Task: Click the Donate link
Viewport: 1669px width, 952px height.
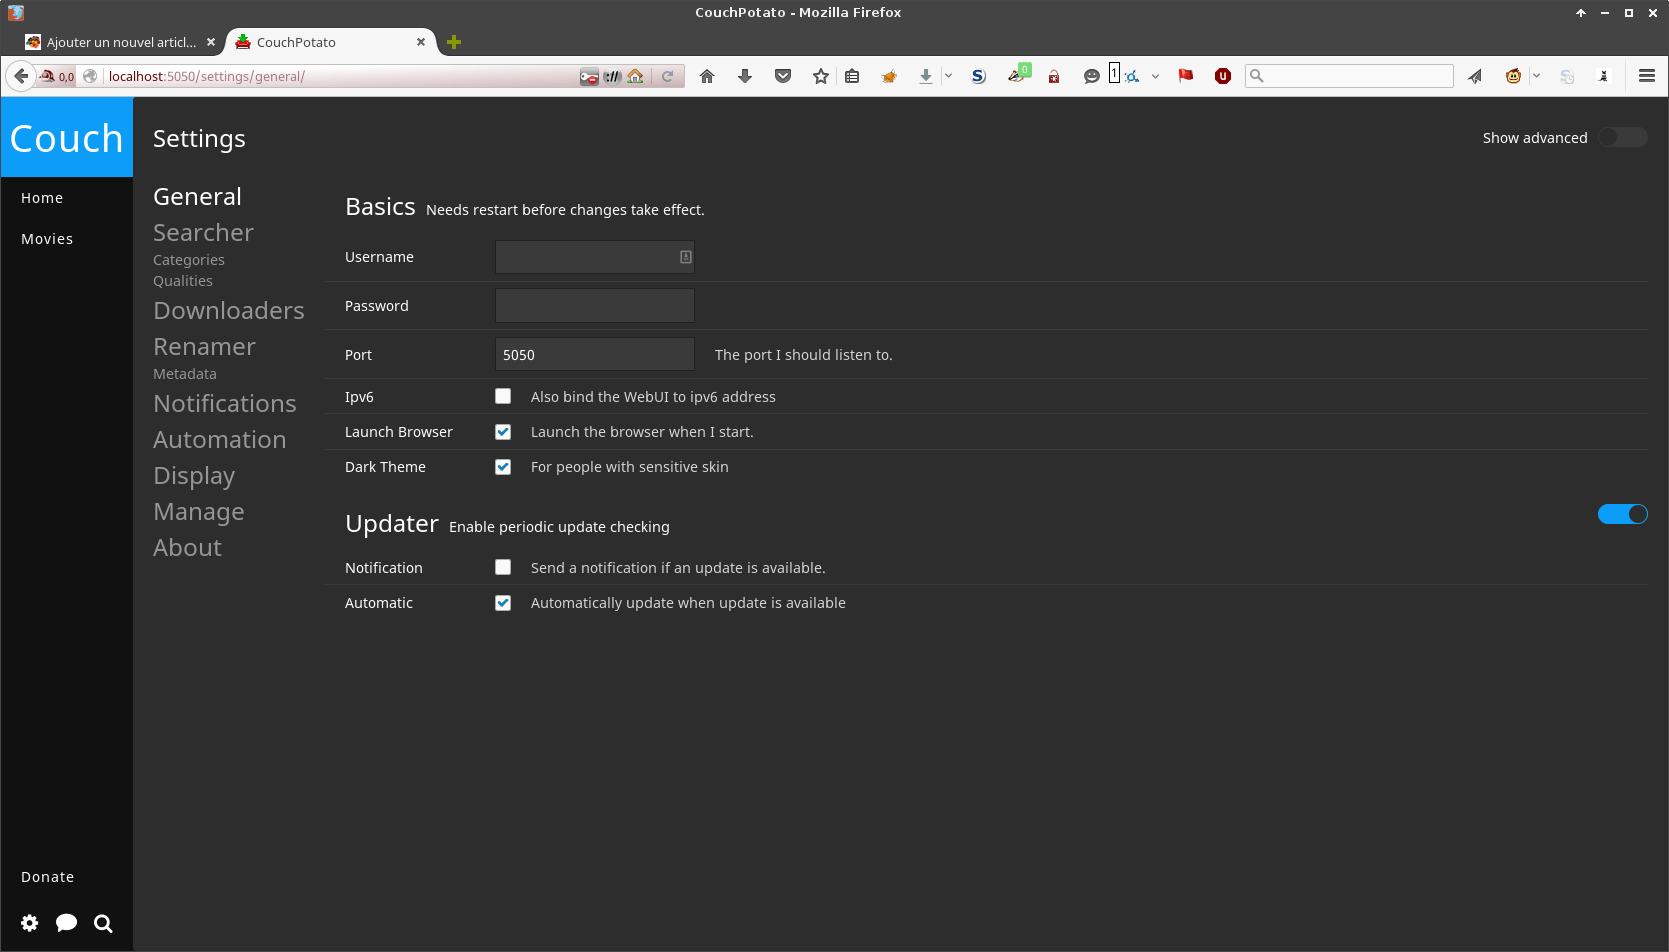Action: [47, 877]
